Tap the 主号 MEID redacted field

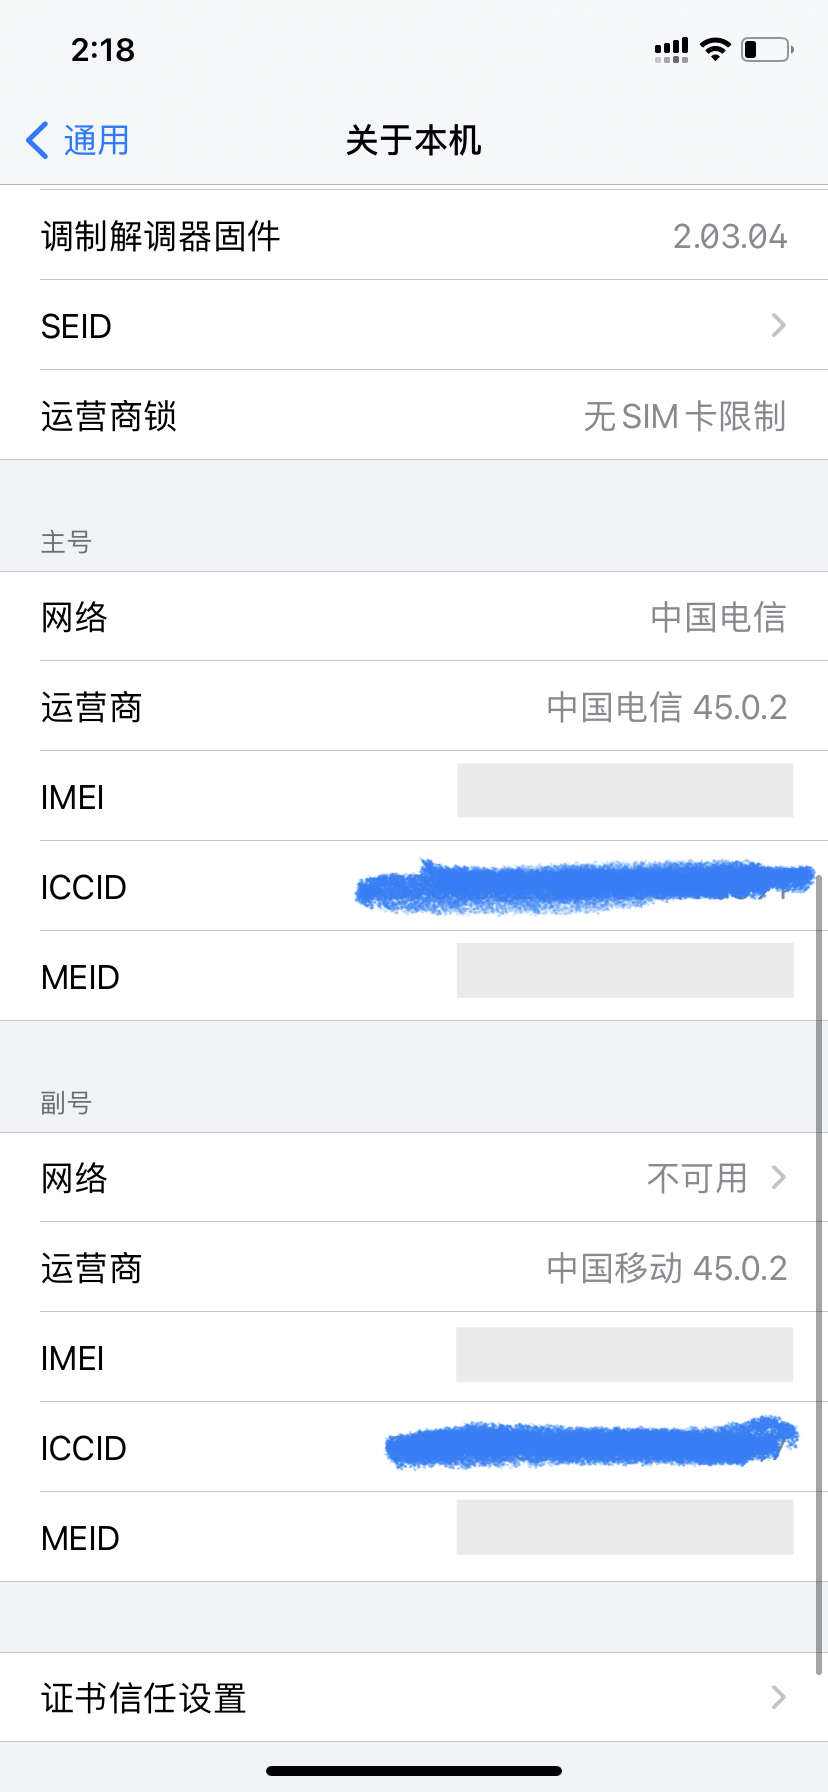point(625,970)
